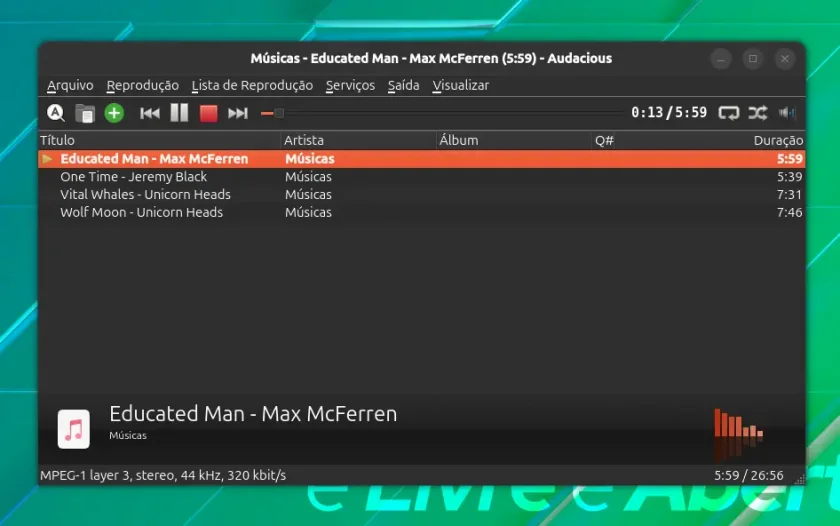The height and width of the screenshot is (526, 840).
Task: Click the large 'Educated Man - Max McFerren' info title
Action: tap(253, 414)
